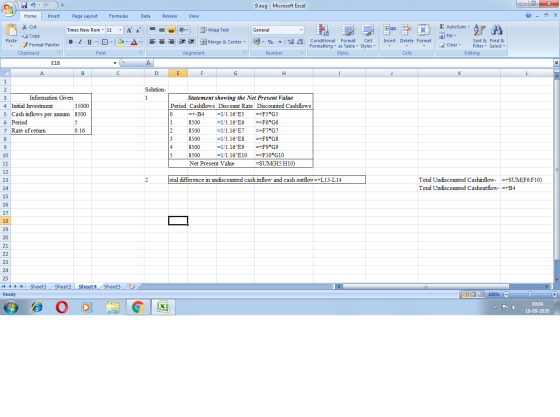560x417 pixels.
Task: Cut the selected cell content
Action: (29, 27)
